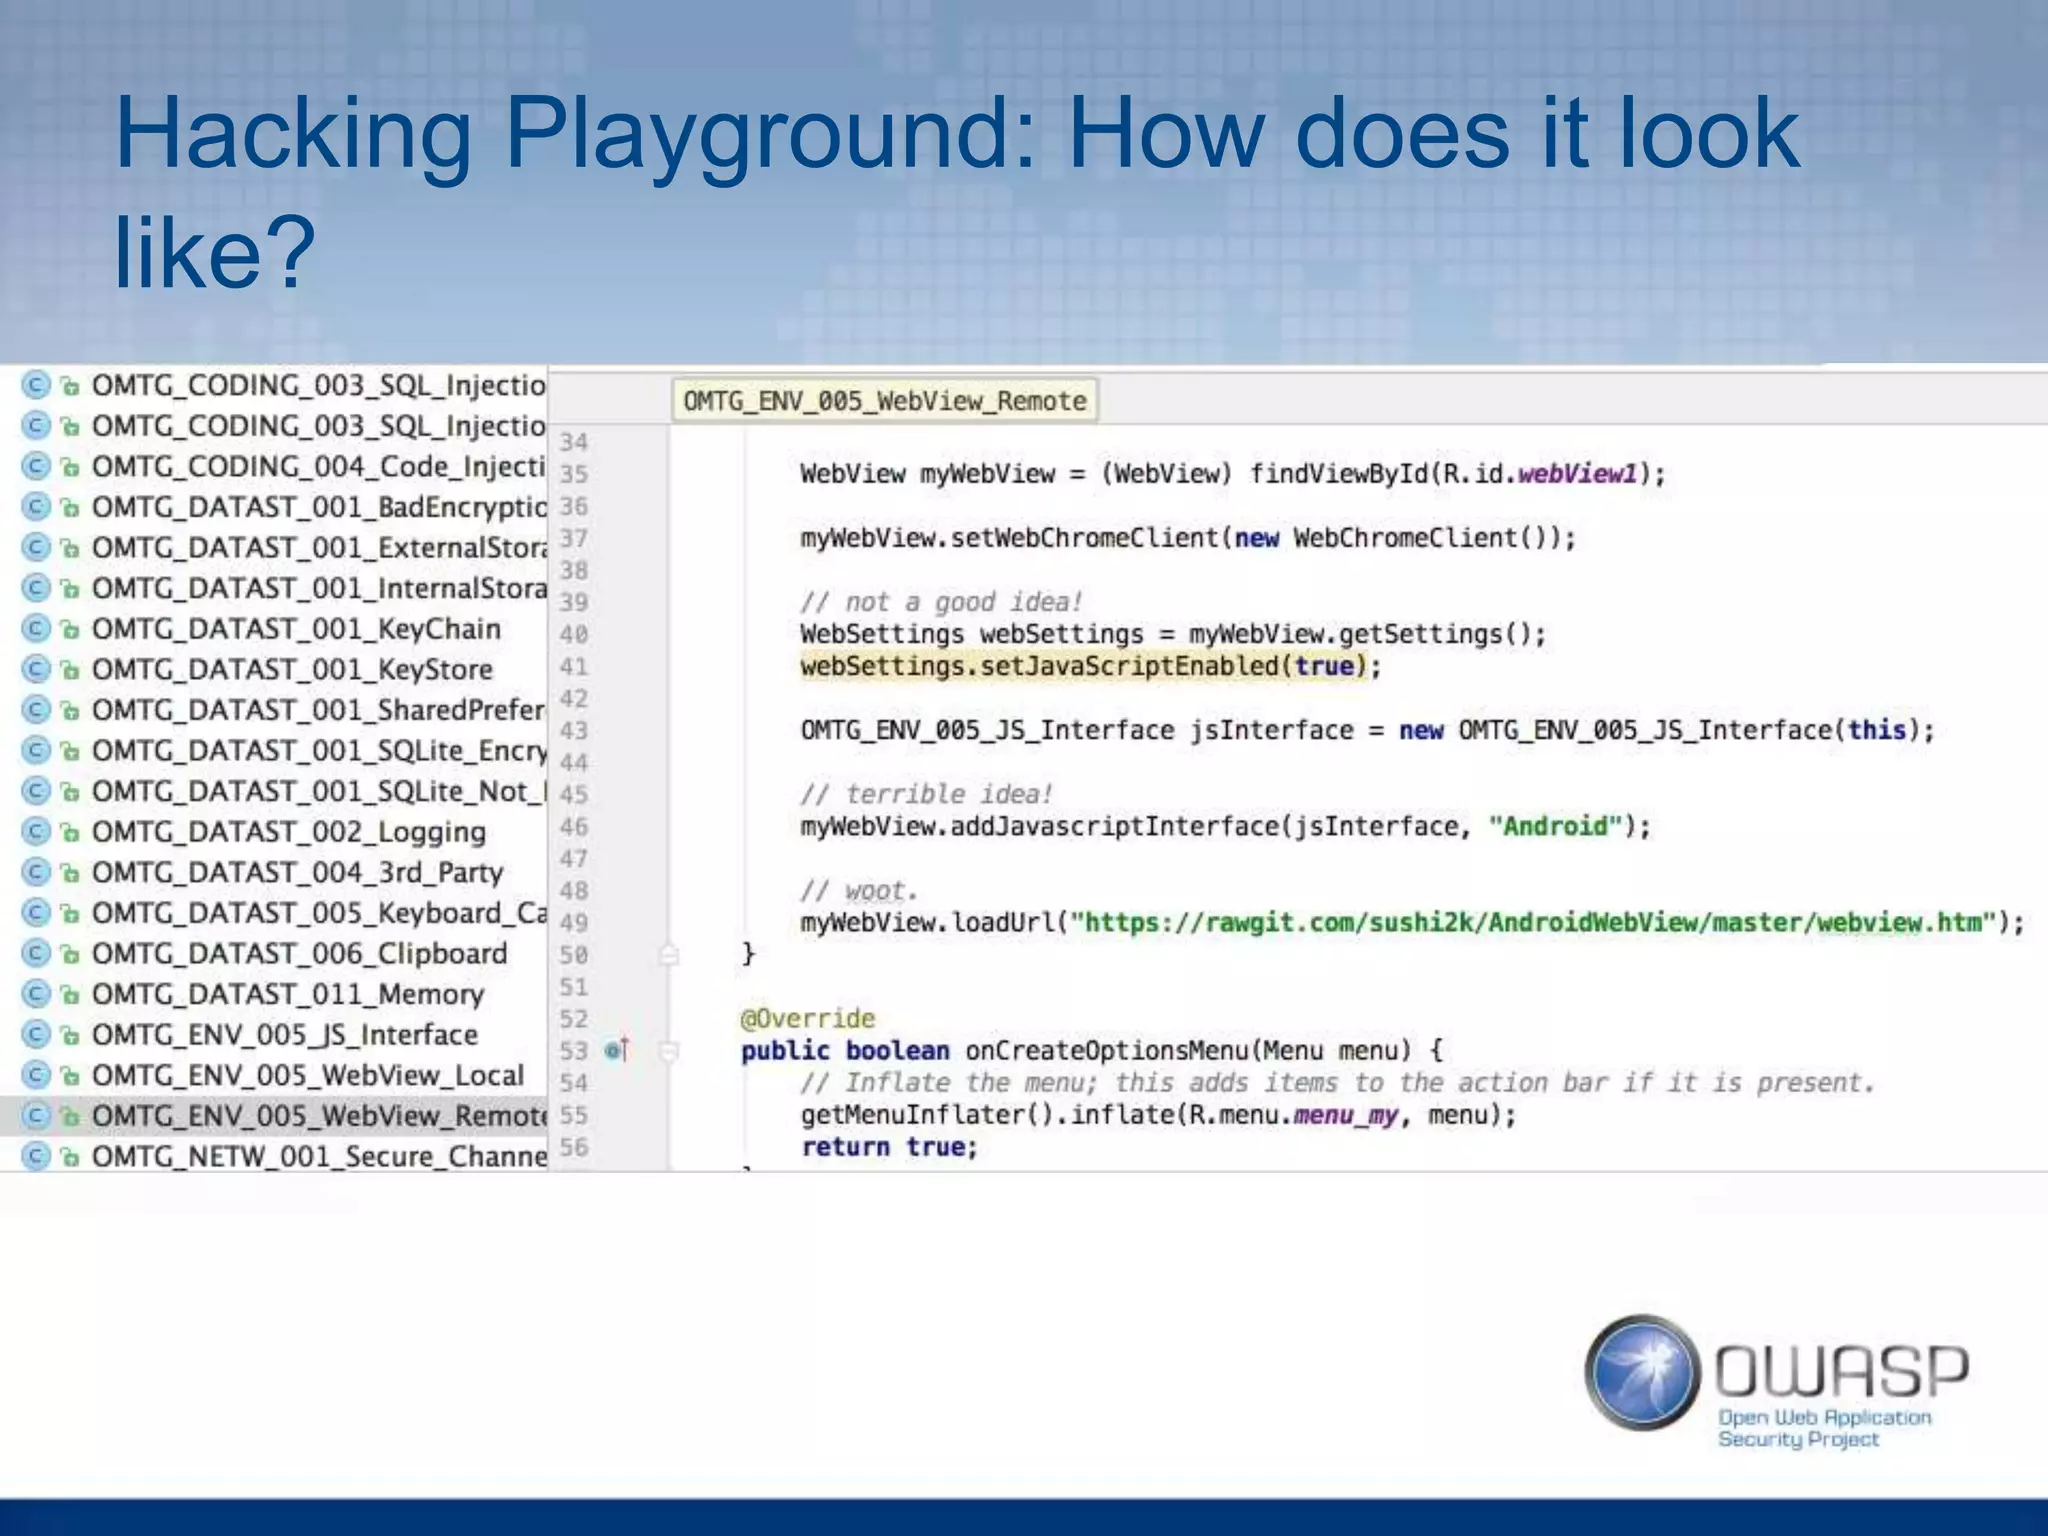Click setWebChromeClient call on line 37
2048x1536 pixels.
point(1188,538)
